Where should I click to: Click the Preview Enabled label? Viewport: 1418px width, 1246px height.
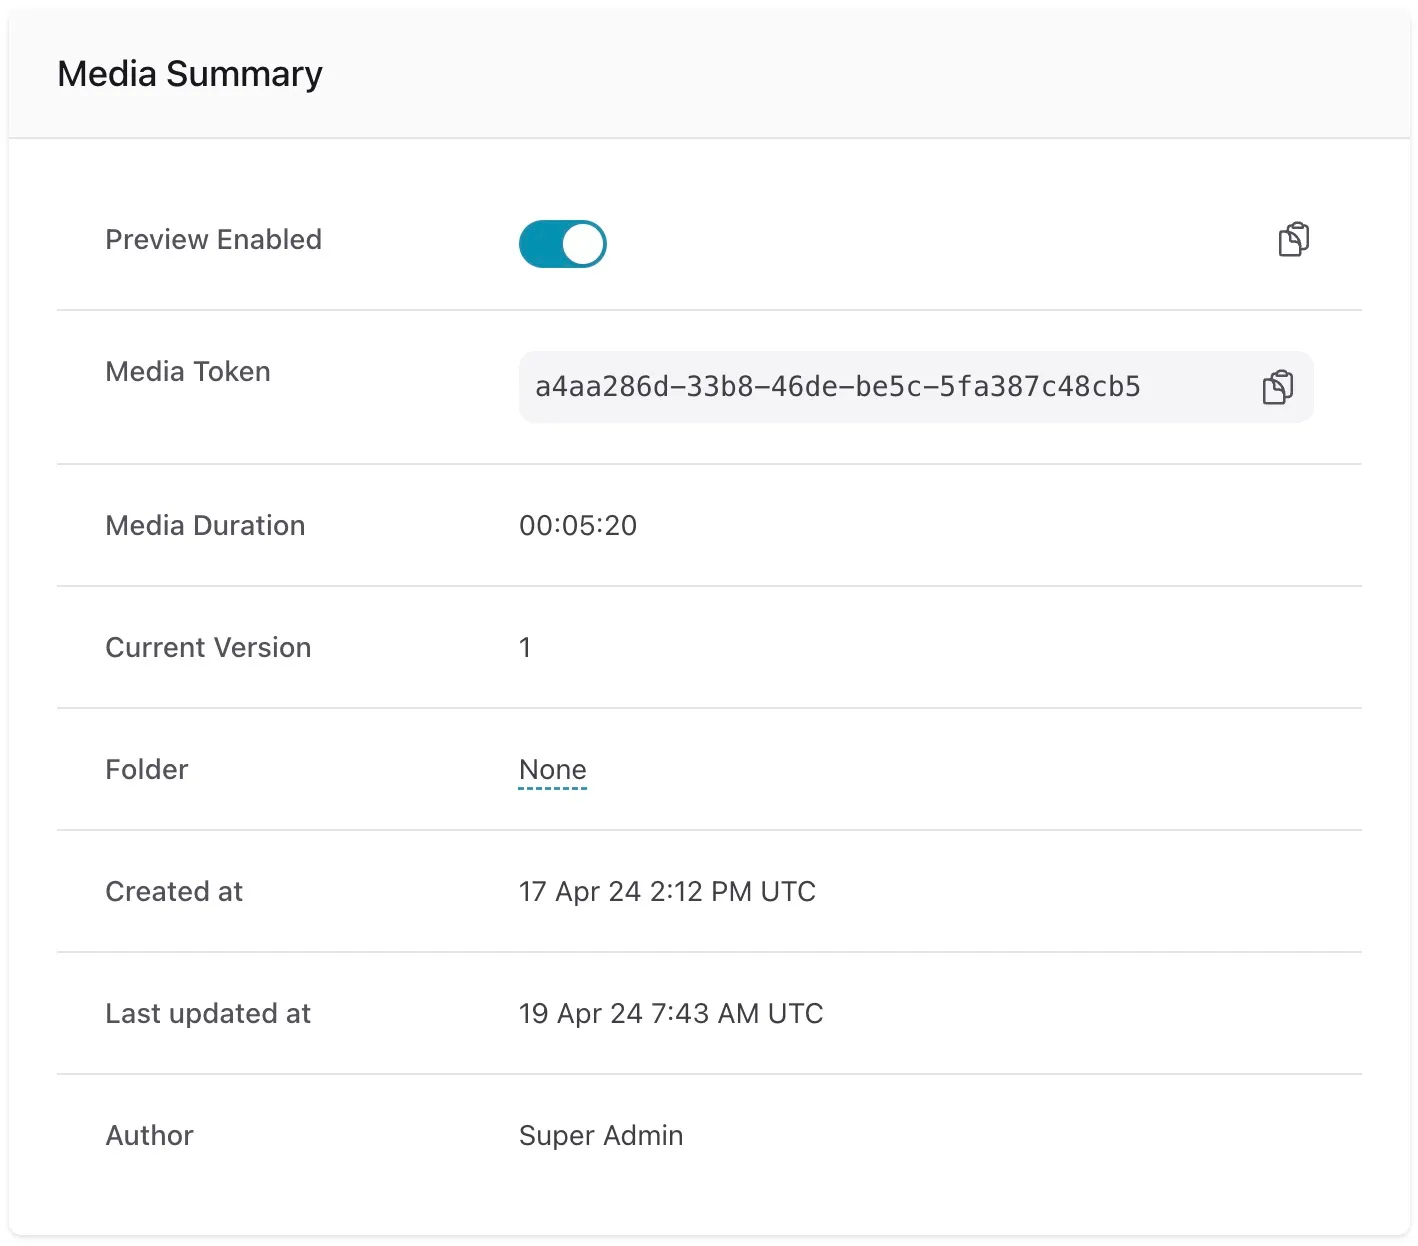click(213, 240)
